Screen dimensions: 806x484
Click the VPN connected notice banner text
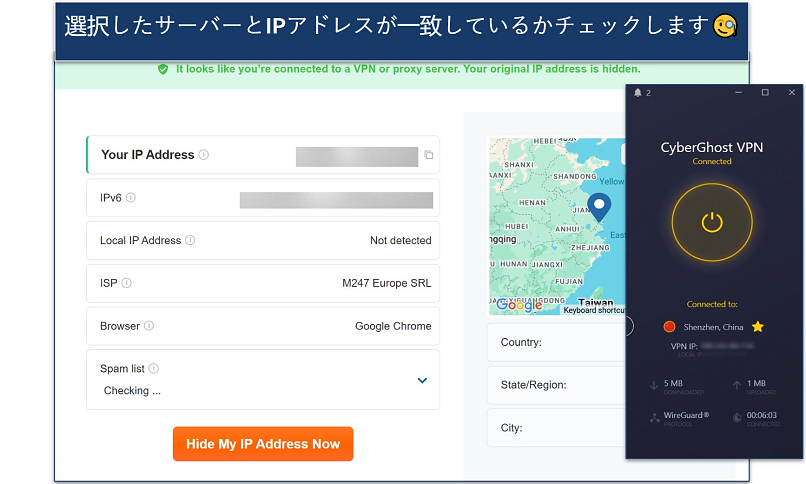point(408,69)
